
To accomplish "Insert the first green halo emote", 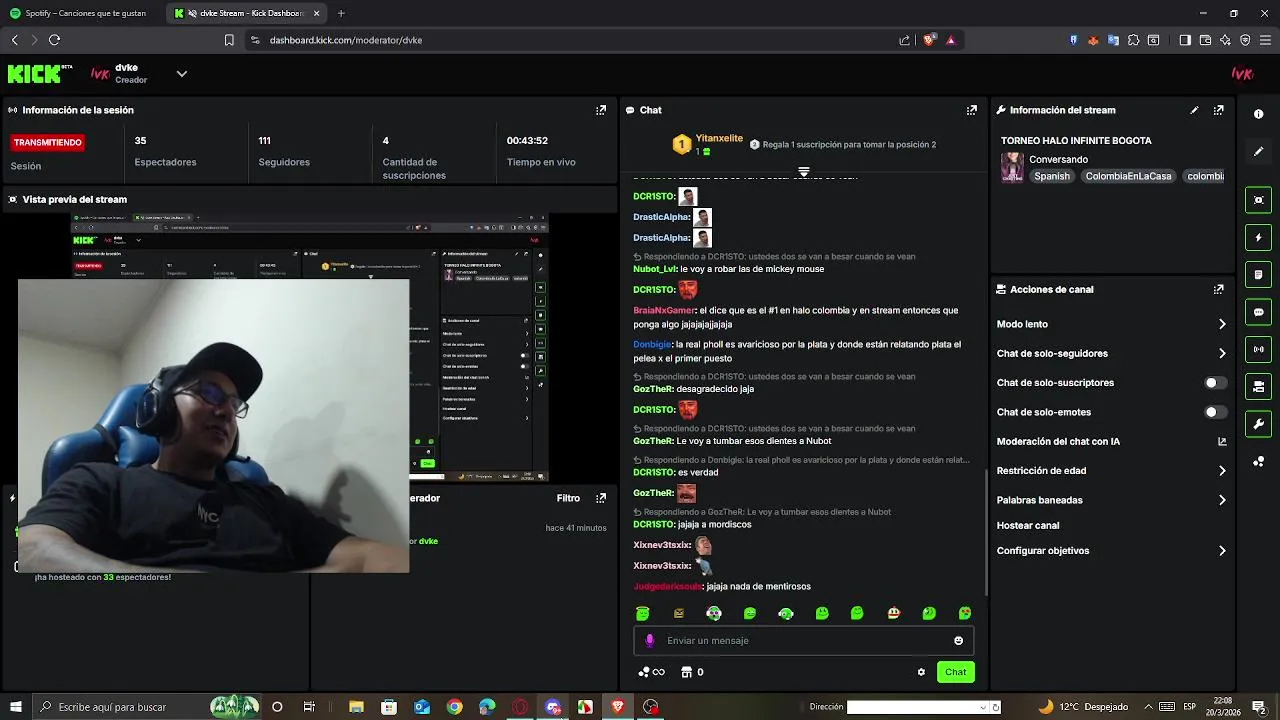I will 643,613.
